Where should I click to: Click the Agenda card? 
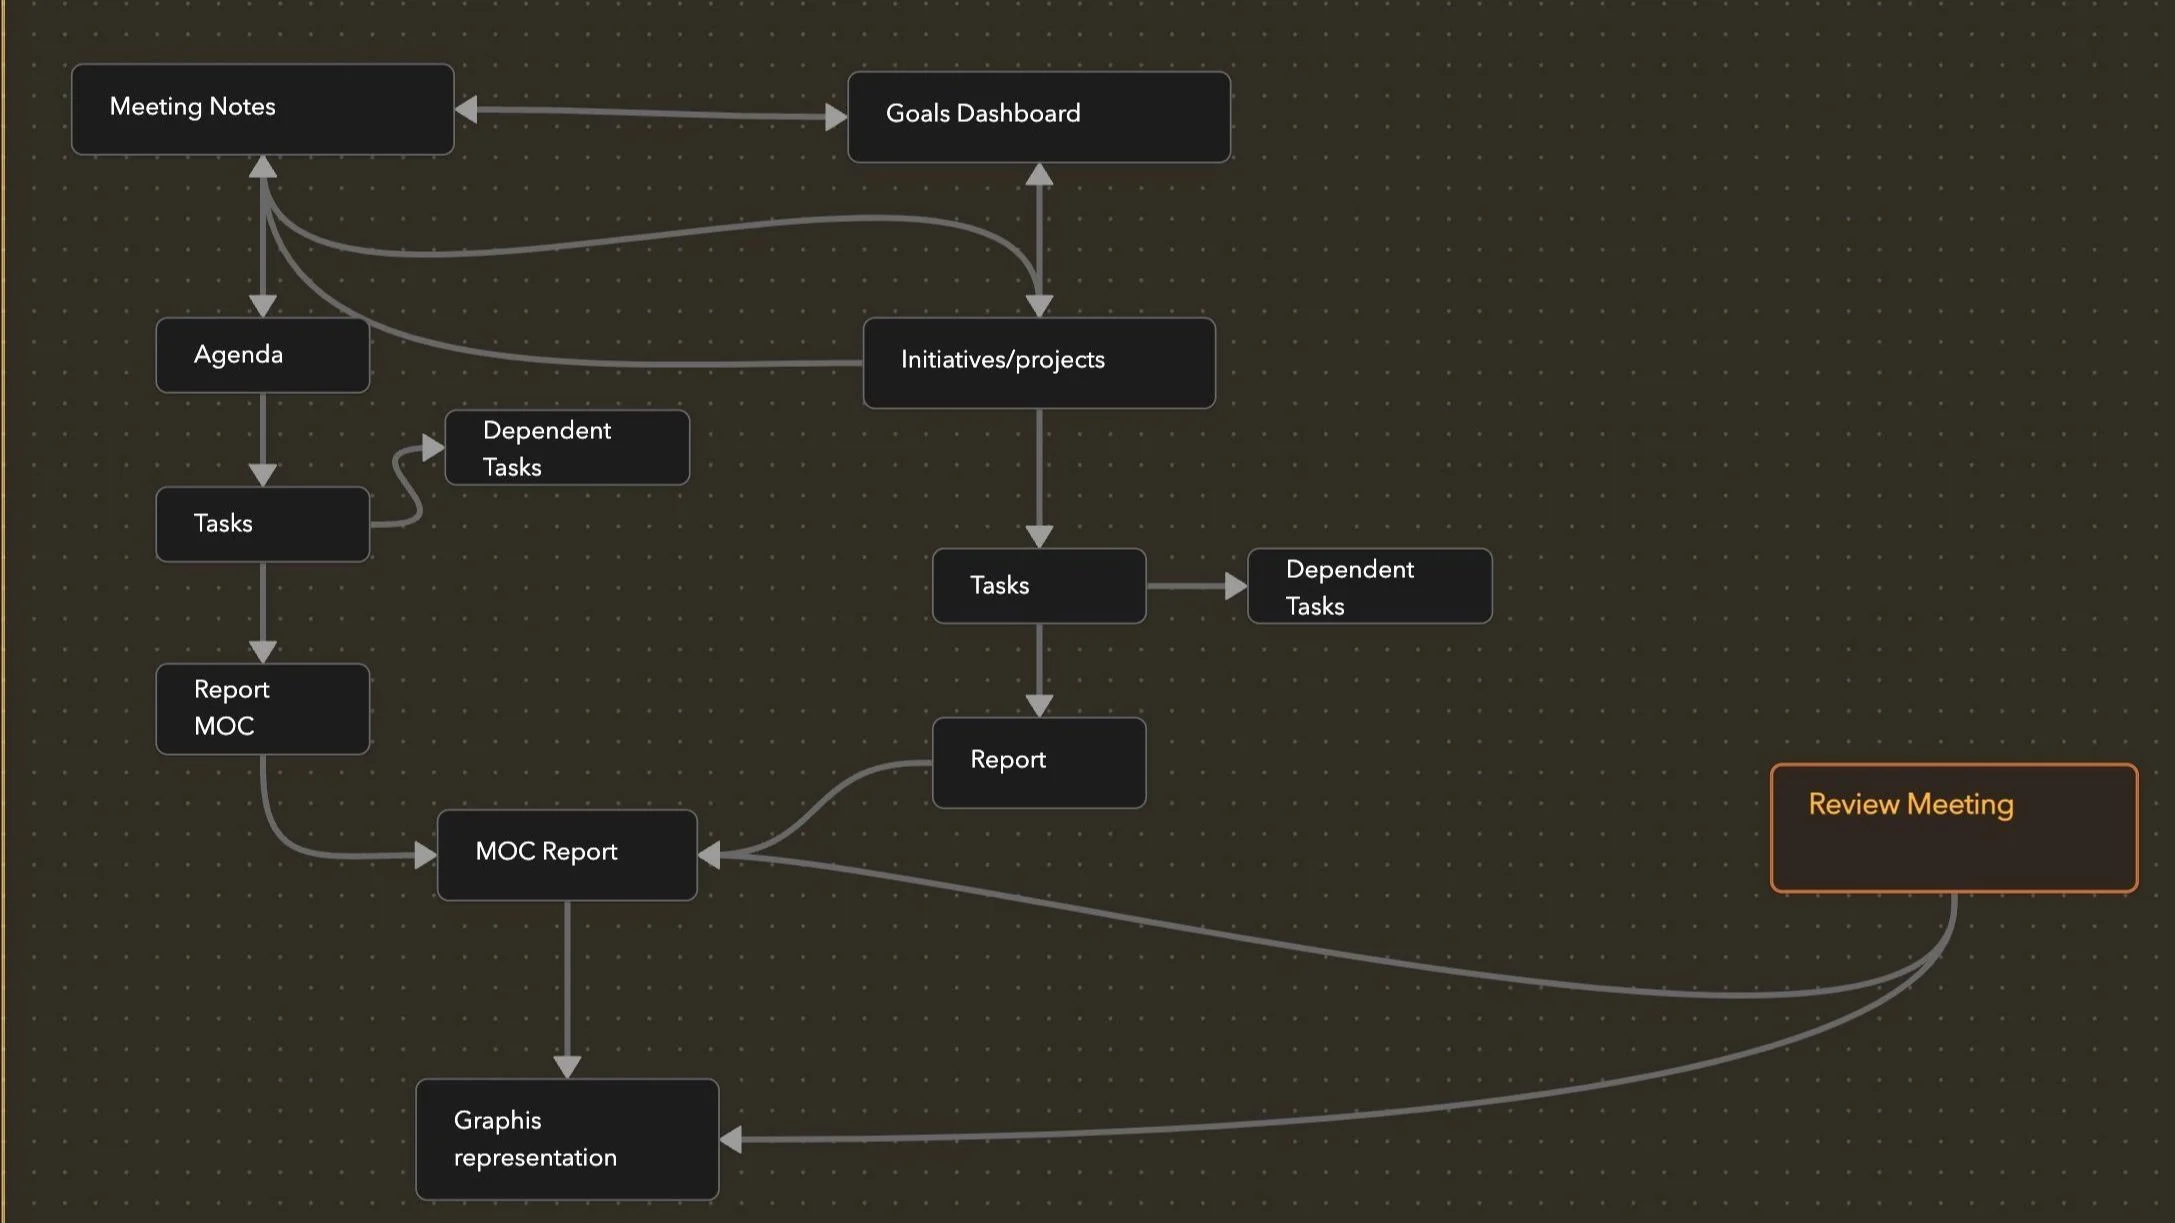click(262, 355)
